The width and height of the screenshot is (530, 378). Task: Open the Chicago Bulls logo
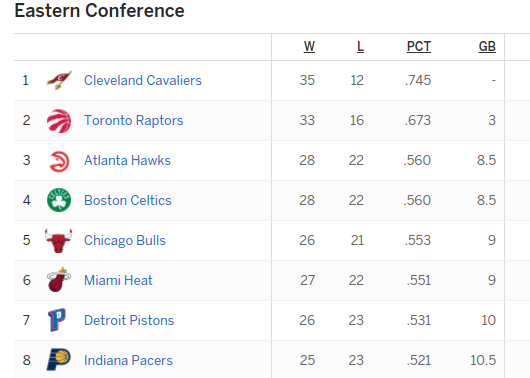pos(58,240)
